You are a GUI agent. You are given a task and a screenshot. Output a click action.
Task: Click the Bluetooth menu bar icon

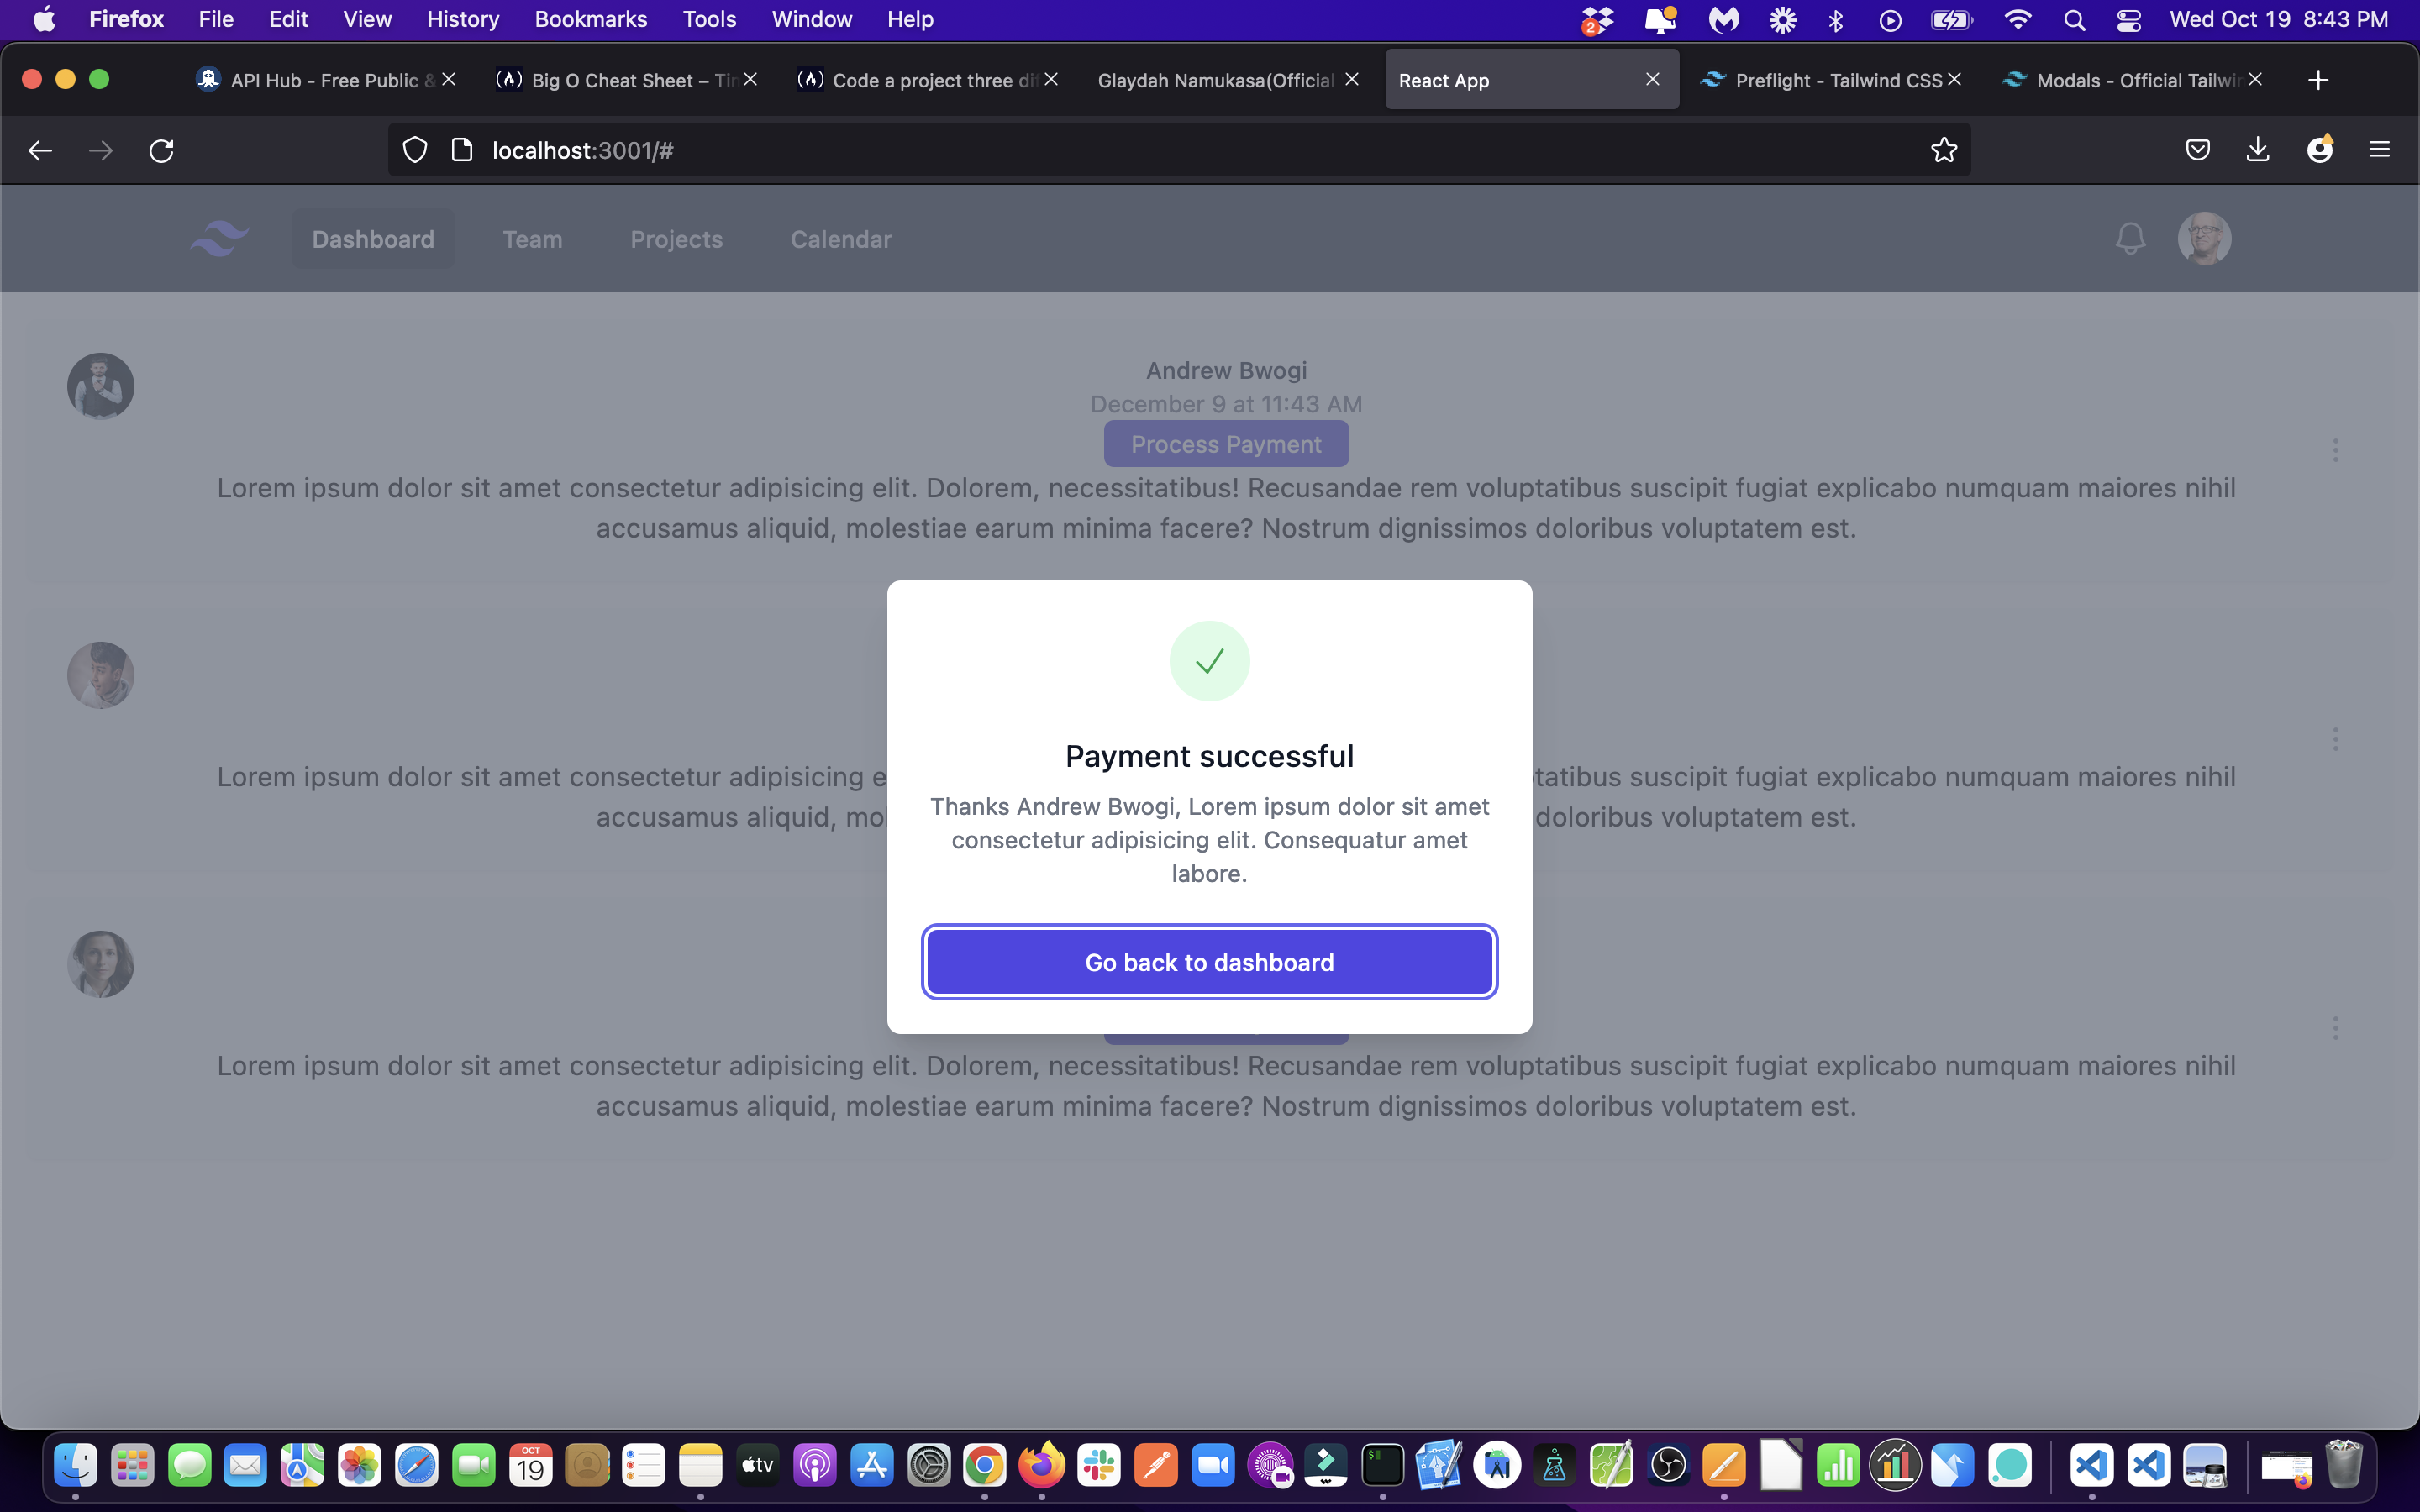pyautogui.click(x=1835, y=20)
